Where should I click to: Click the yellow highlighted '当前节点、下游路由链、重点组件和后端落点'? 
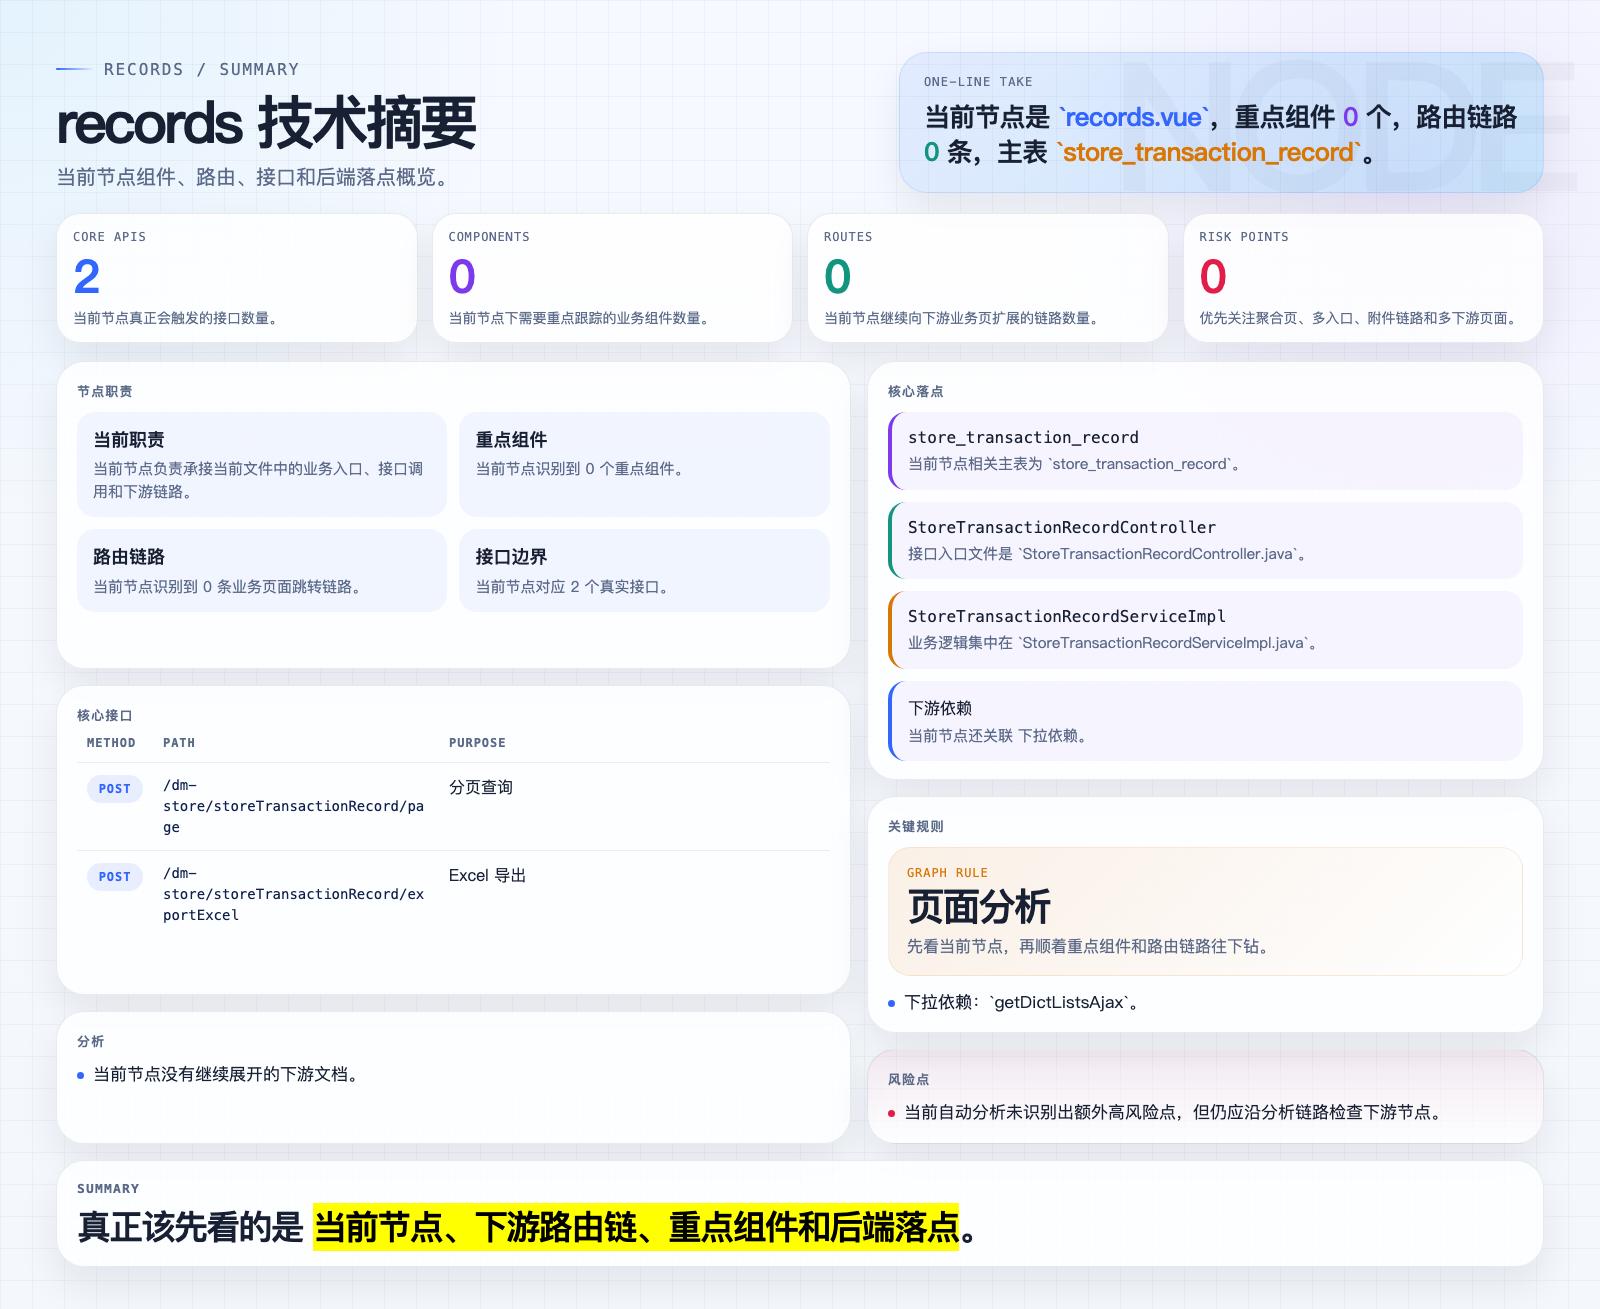pyautogui.click(x=636, y=1227)
